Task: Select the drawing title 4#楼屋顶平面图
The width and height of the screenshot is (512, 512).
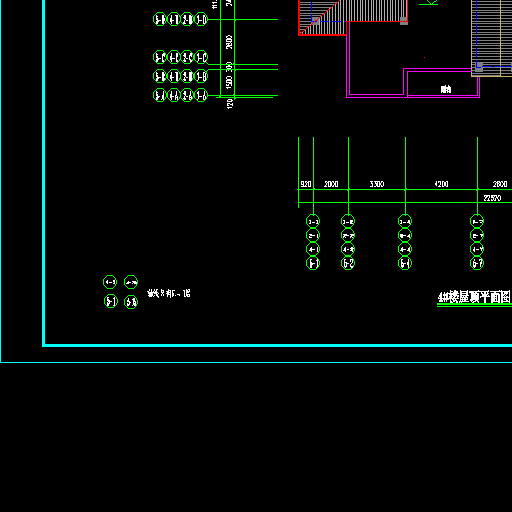Action: [x=474, y=297]
